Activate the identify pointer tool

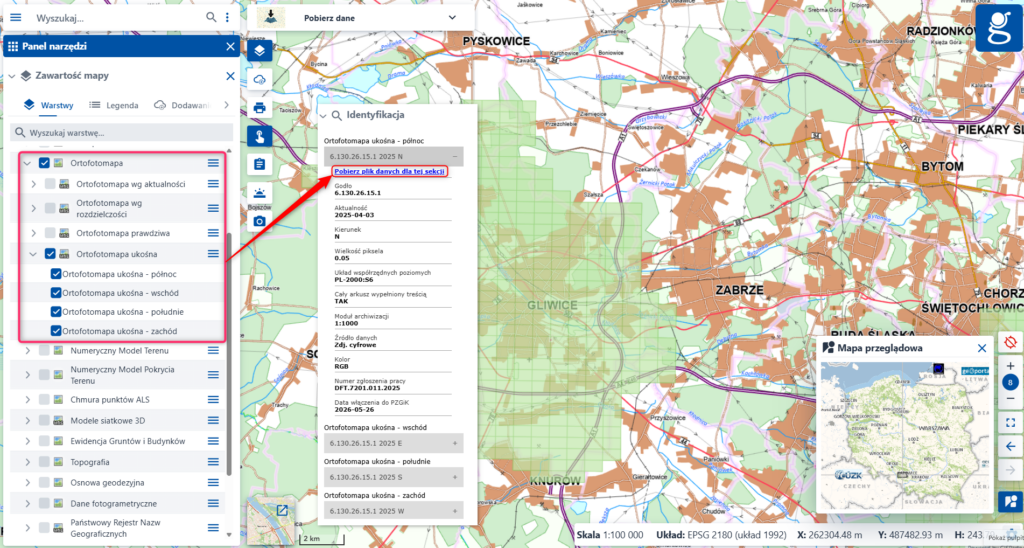click(259, 137)
